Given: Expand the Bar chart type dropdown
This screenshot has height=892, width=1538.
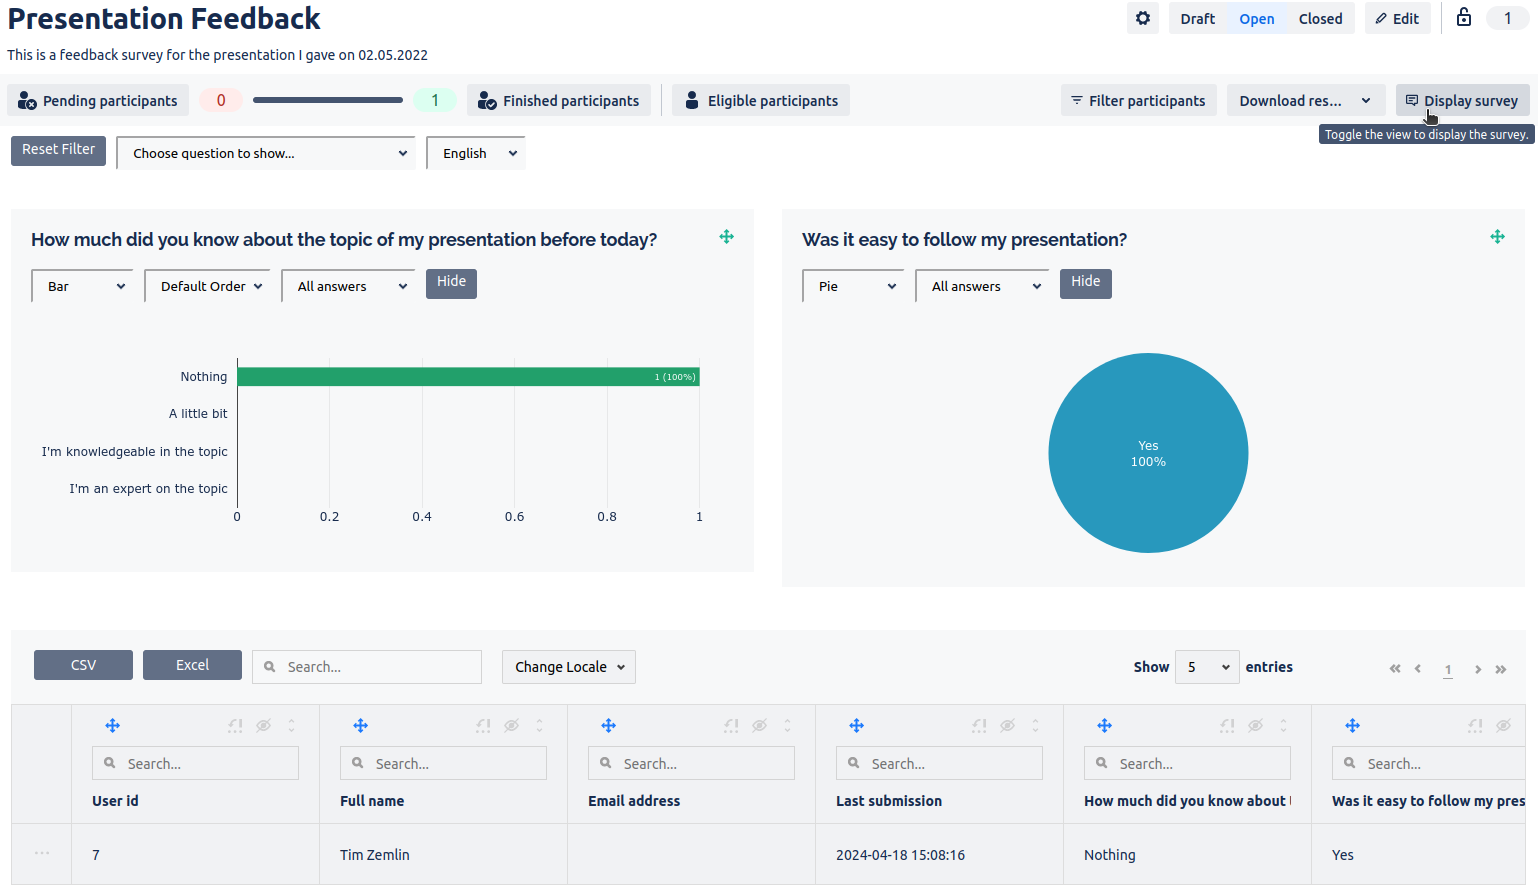Looking at the screenshot, I should click(83, 286).
